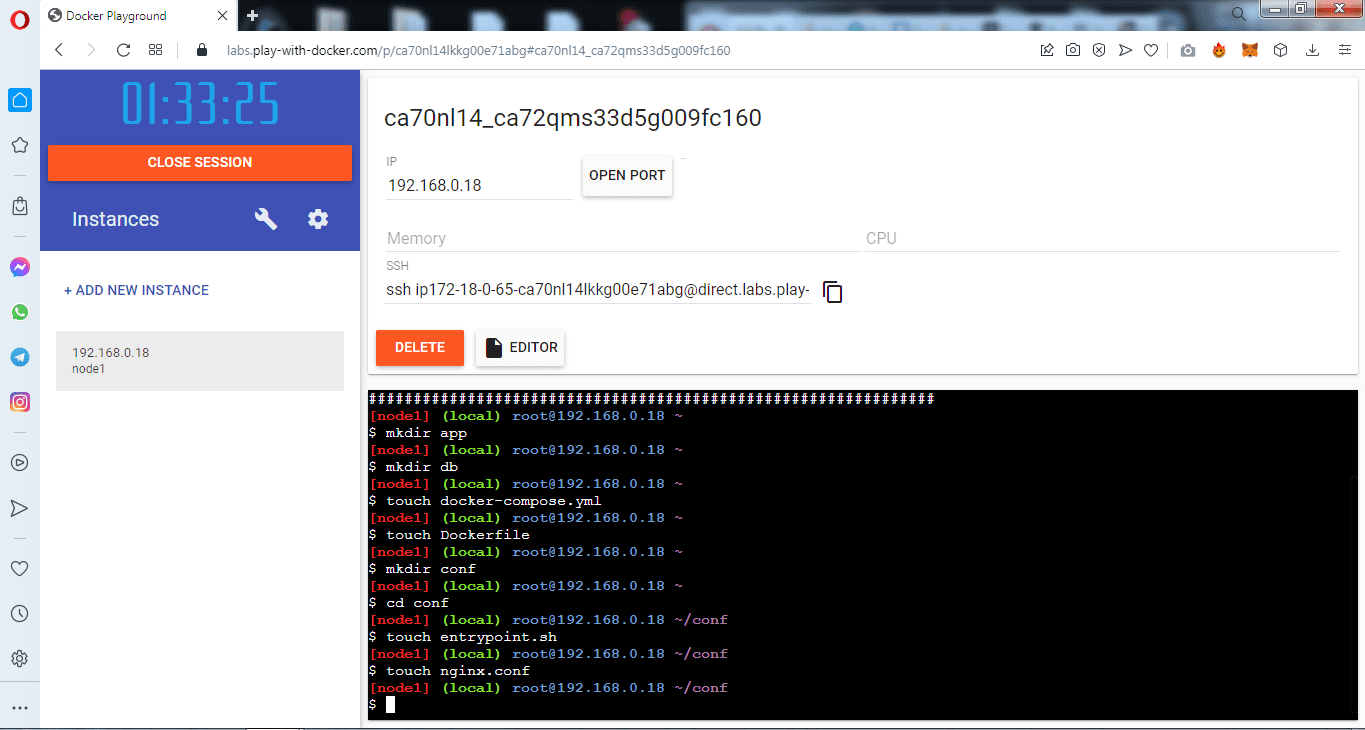1365x730 pixels.
Task: Open the gray camera extension icon
Action: [x=1188, y=50]
